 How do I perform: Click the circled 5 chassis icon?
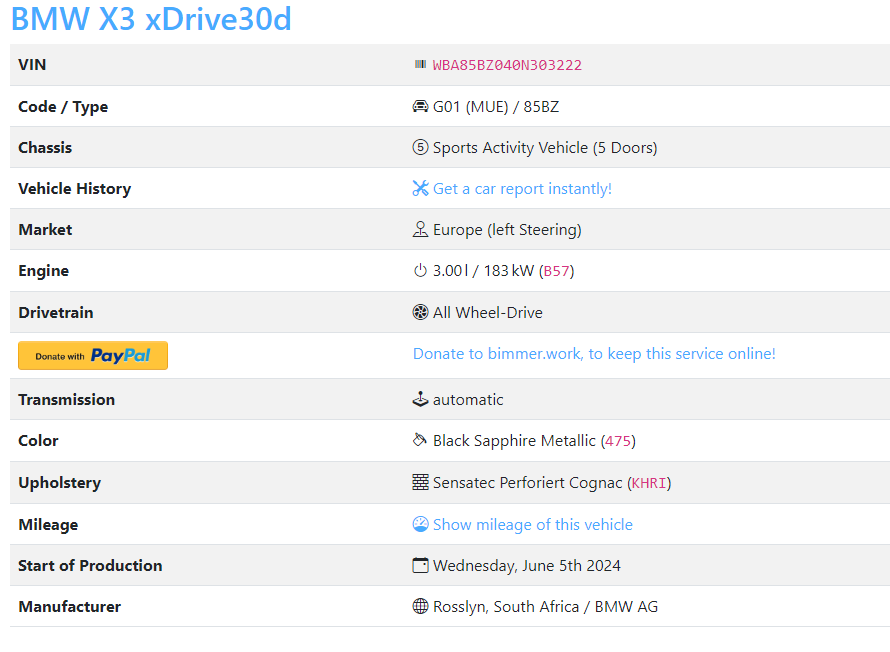pos(421,147)
